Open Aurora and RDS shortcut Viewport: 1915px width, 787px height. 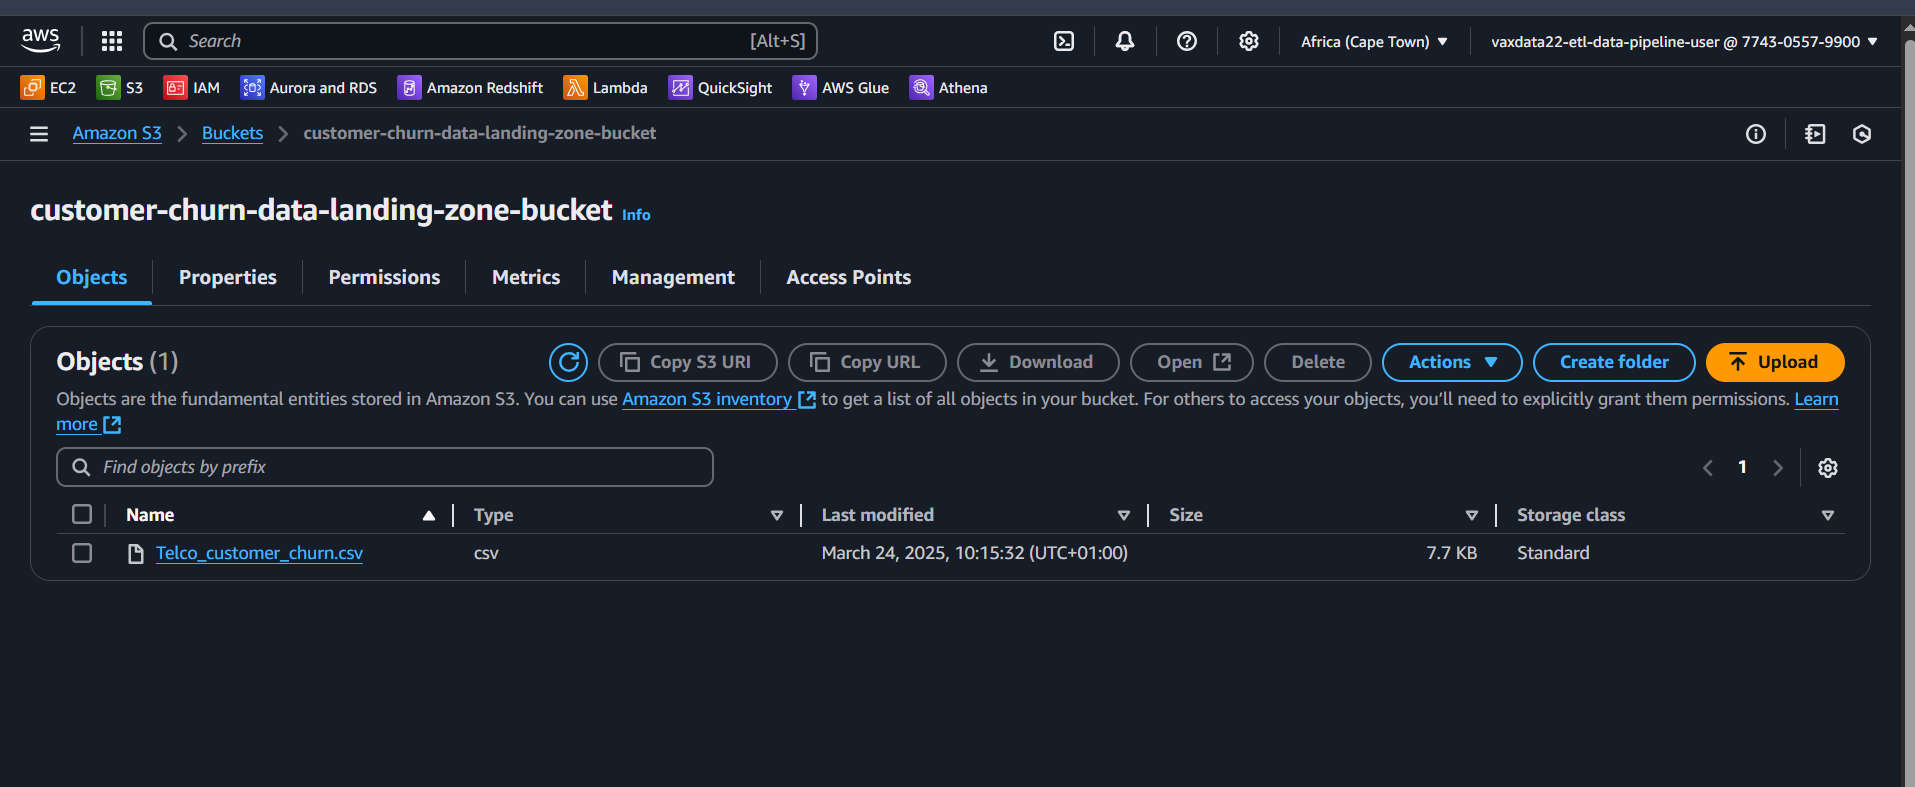309,88
